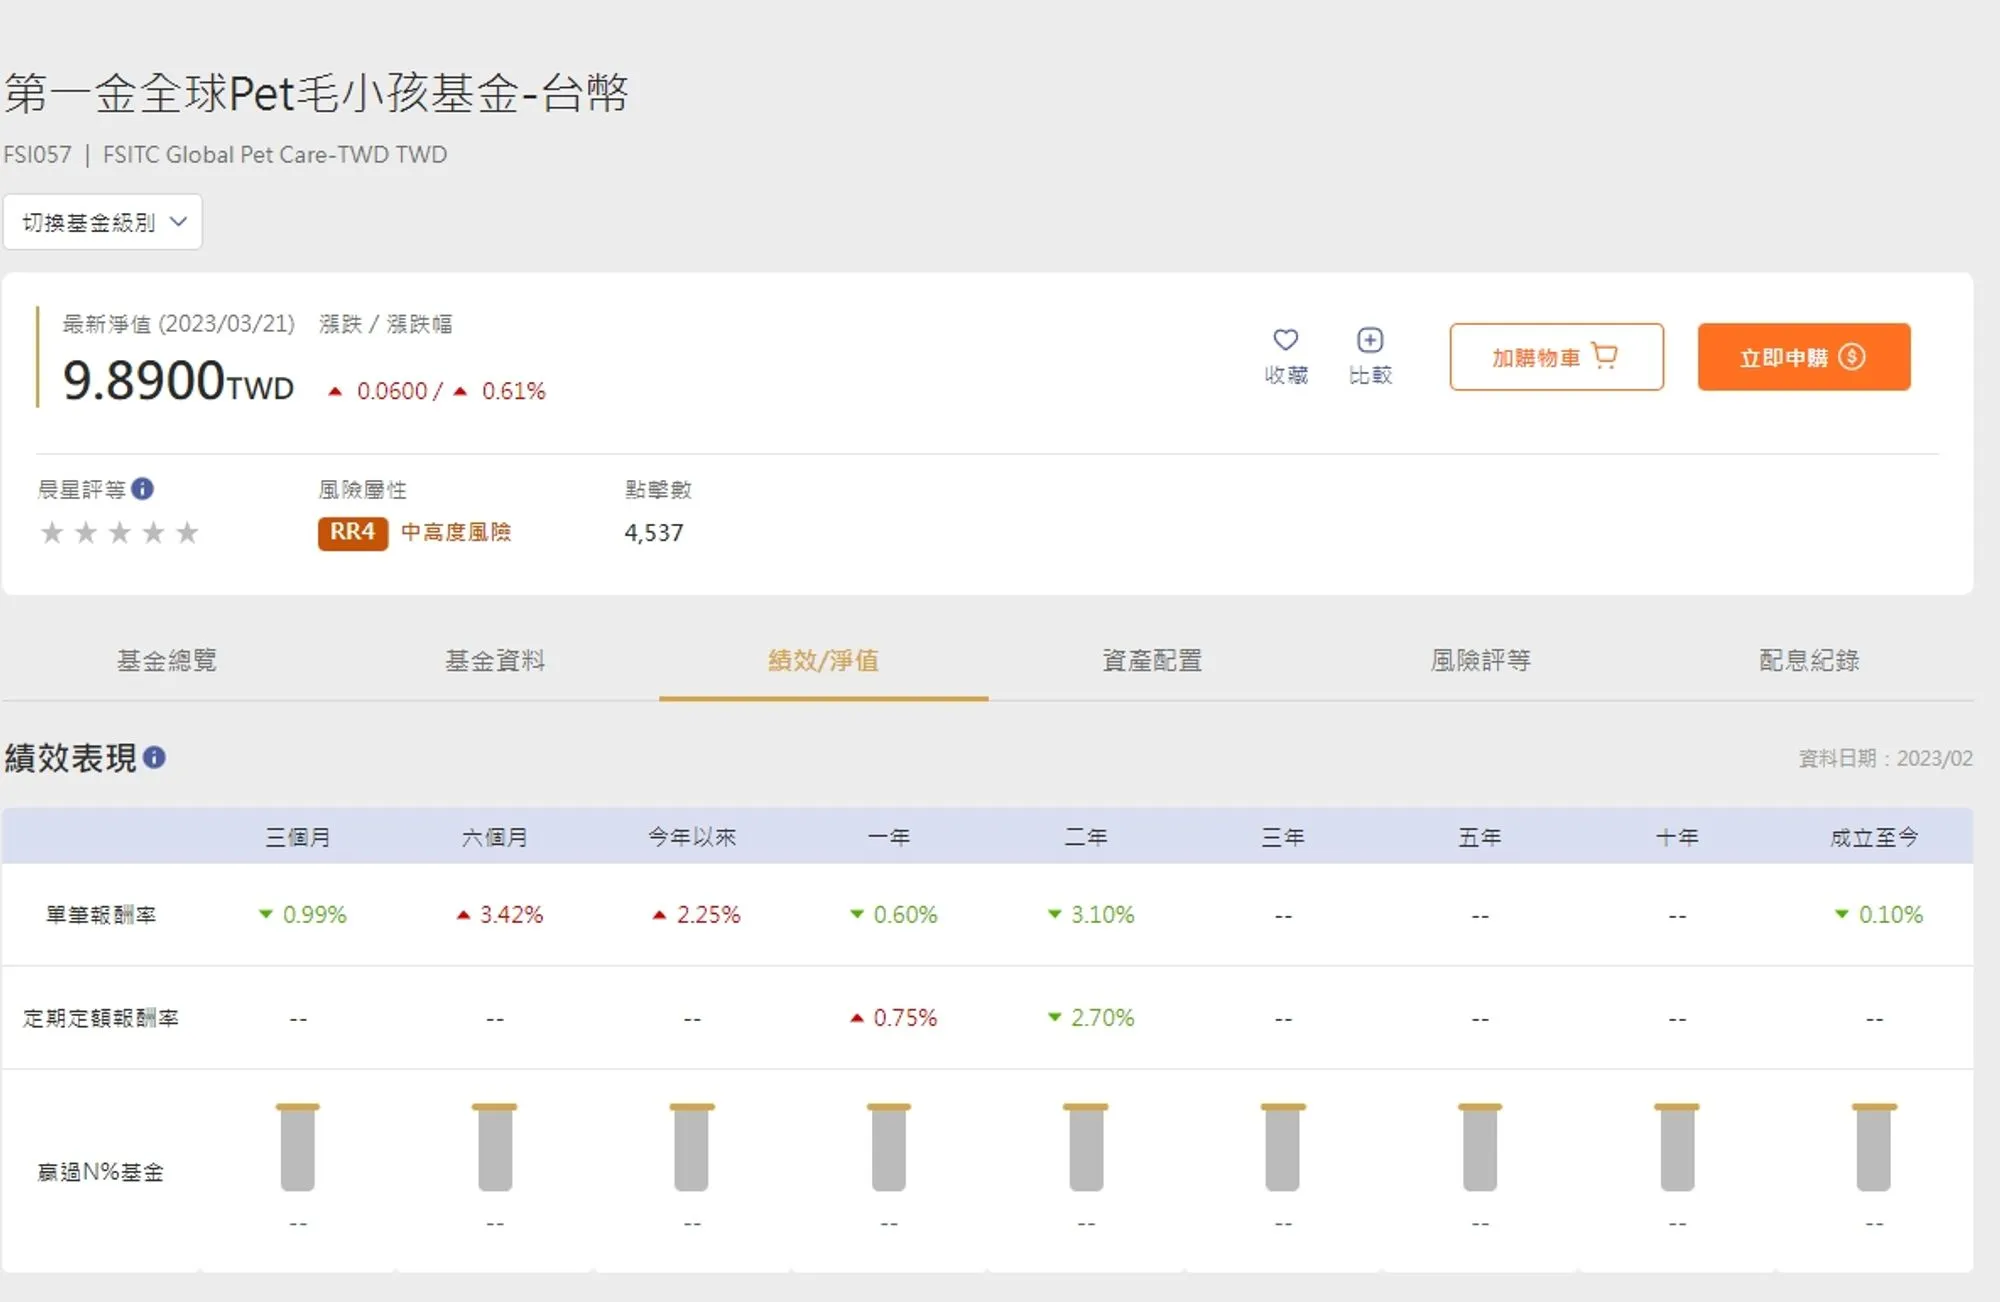Click the 成立至今 percentile bar
The image size is (2000, 1302).
coord(1874,1147)
